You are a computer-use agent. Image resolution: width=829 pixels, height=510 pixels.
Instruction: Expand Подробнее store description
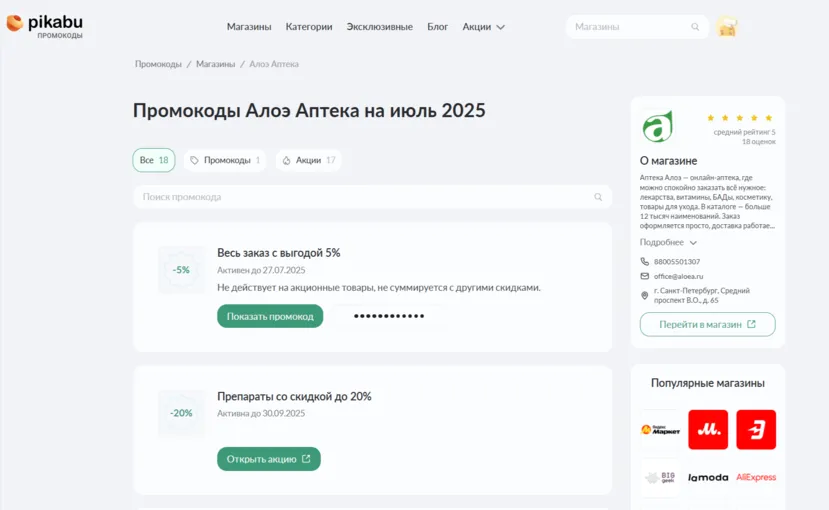click(x=668, y=242)
